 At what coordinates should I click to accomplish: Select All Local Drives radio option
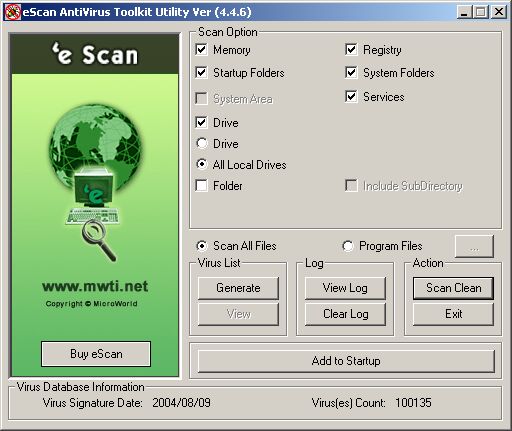202,164
